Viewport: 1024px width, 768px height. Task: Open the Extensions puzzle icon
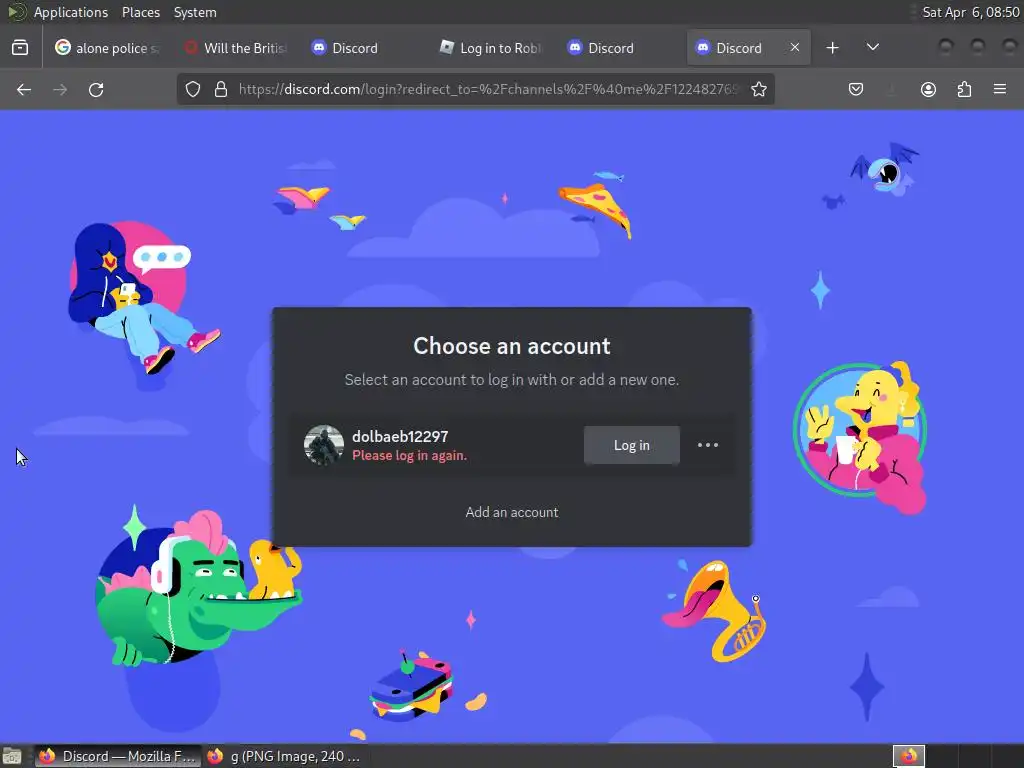tap(964, 89)
